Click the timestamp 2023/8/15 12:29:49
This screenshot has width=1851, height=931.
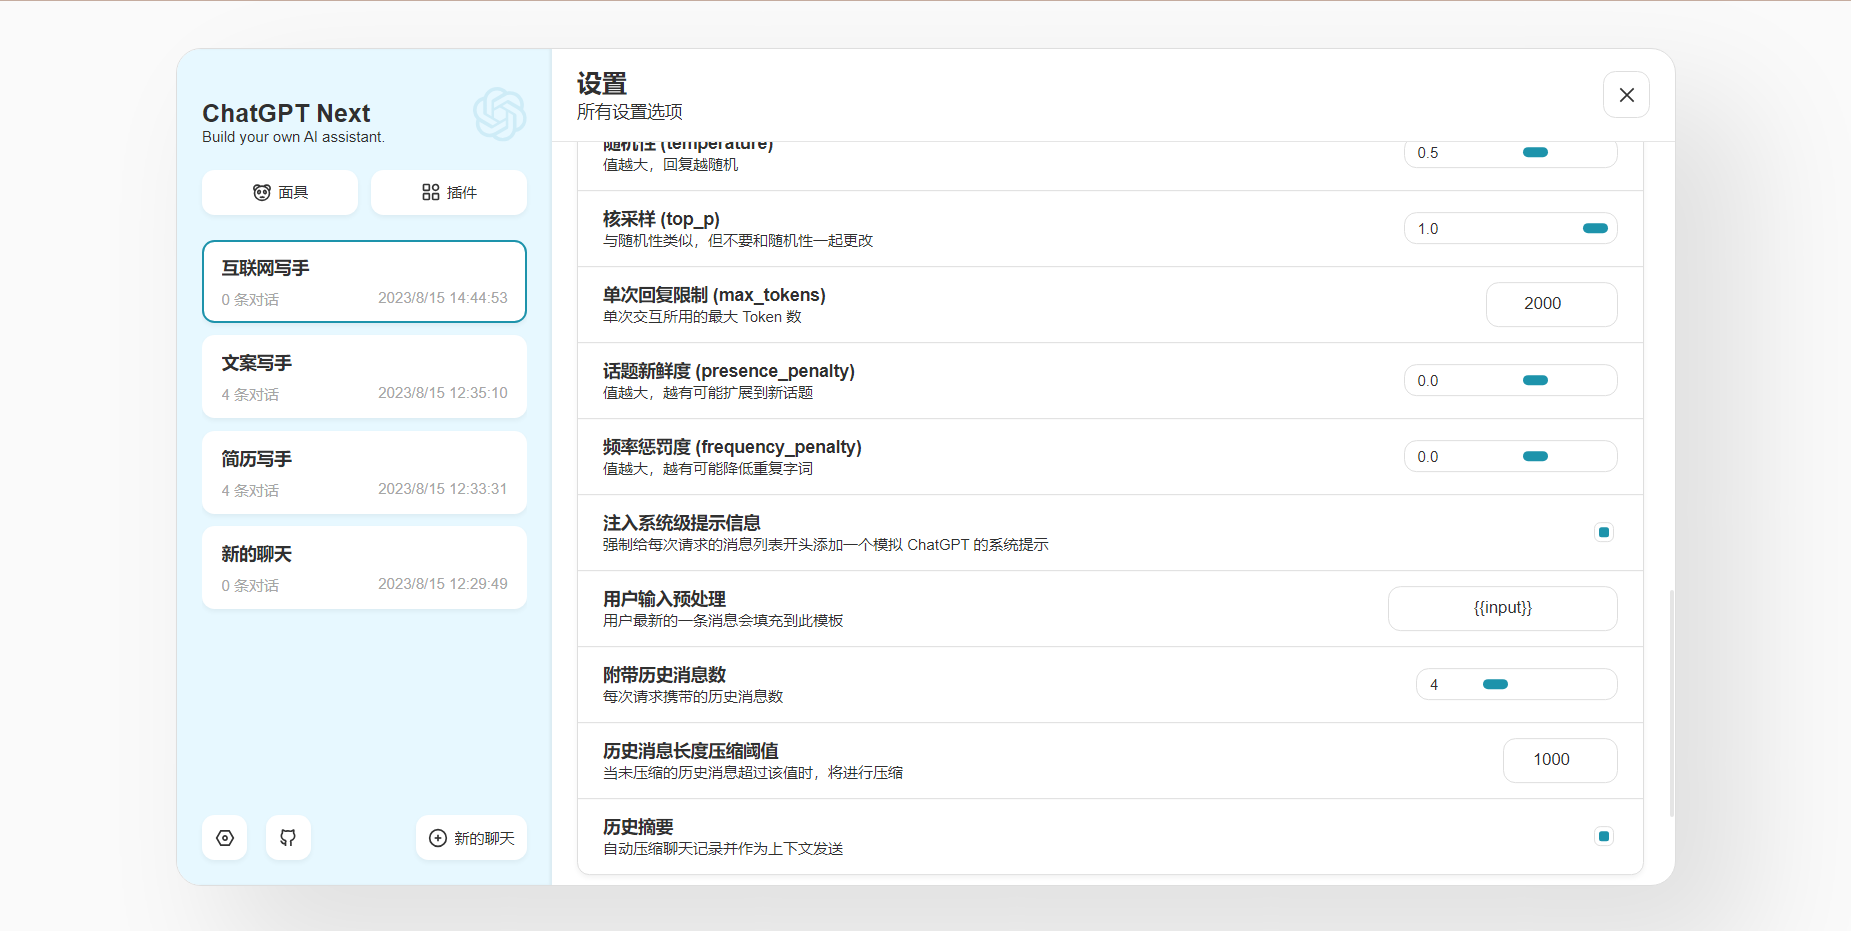443,584
